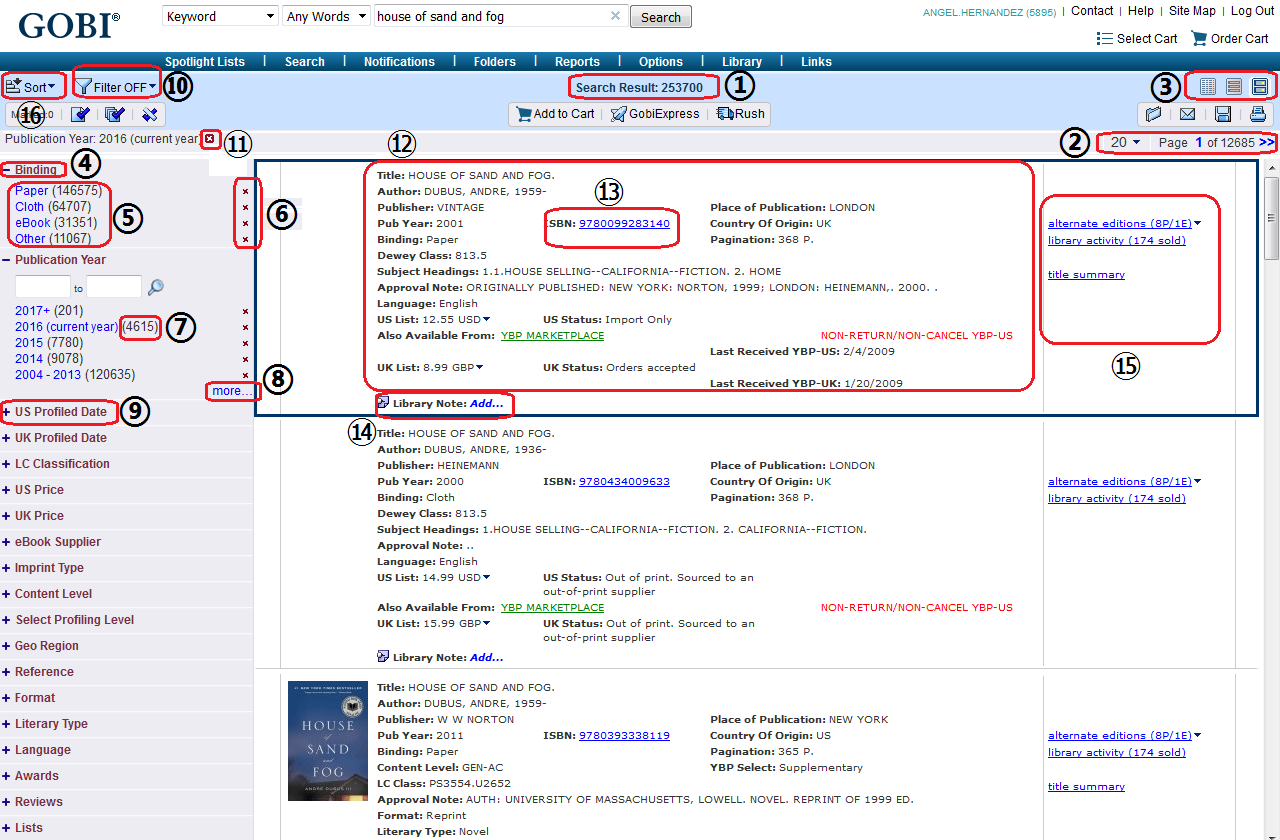Click the mark single item checkmark icon
Viewport: 1280px width, 840px height.
point(81,114)
